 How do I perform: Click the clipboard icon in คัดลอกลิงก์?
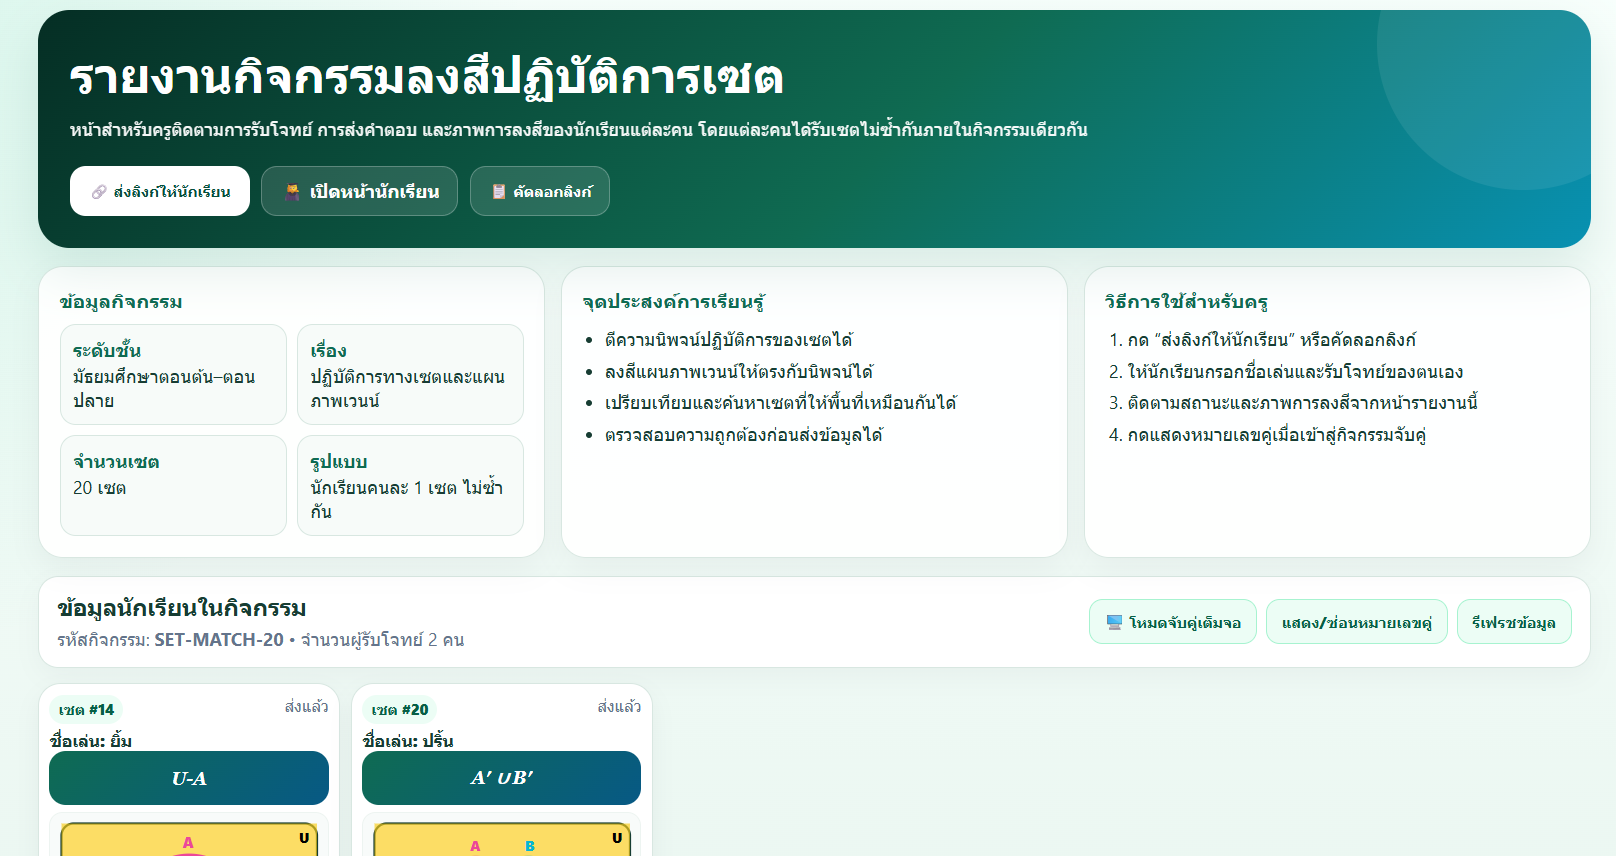click(498, 192)
